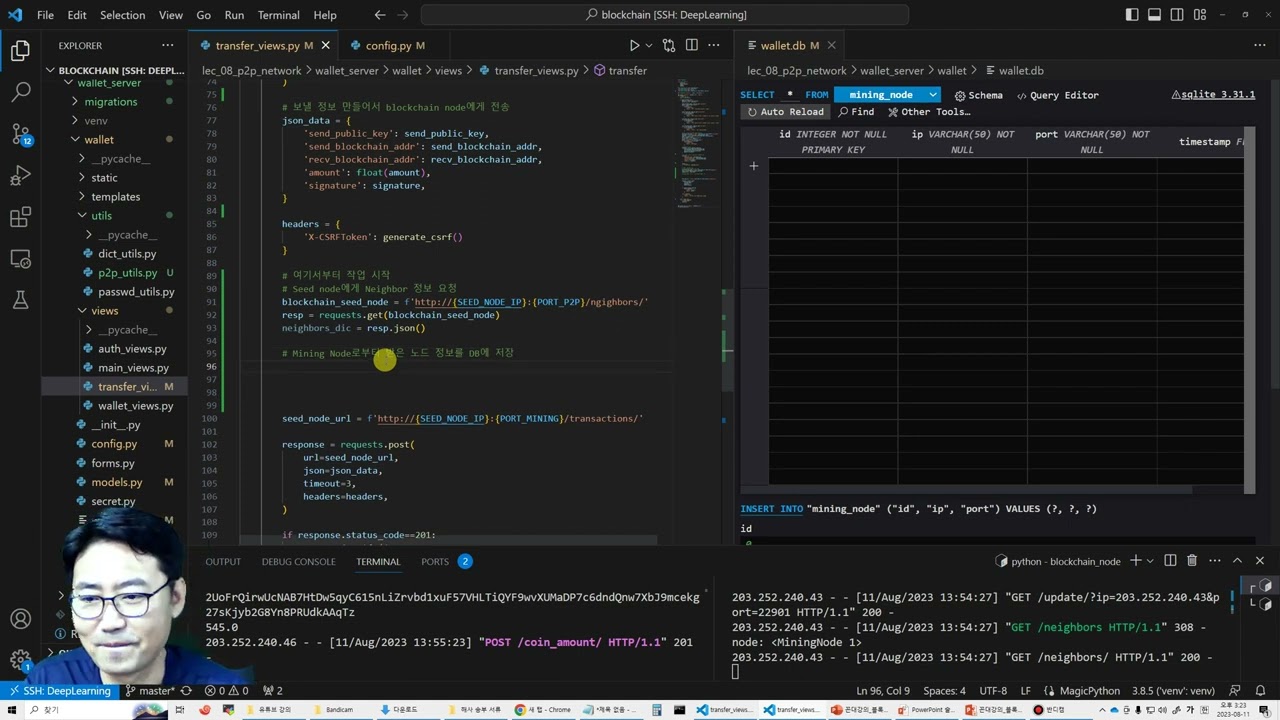The width and height of the screenshot is (1280, 720).
Task: Collapse the BLOCKCHAIN workspace root
Action: click(x=114, y=71)
